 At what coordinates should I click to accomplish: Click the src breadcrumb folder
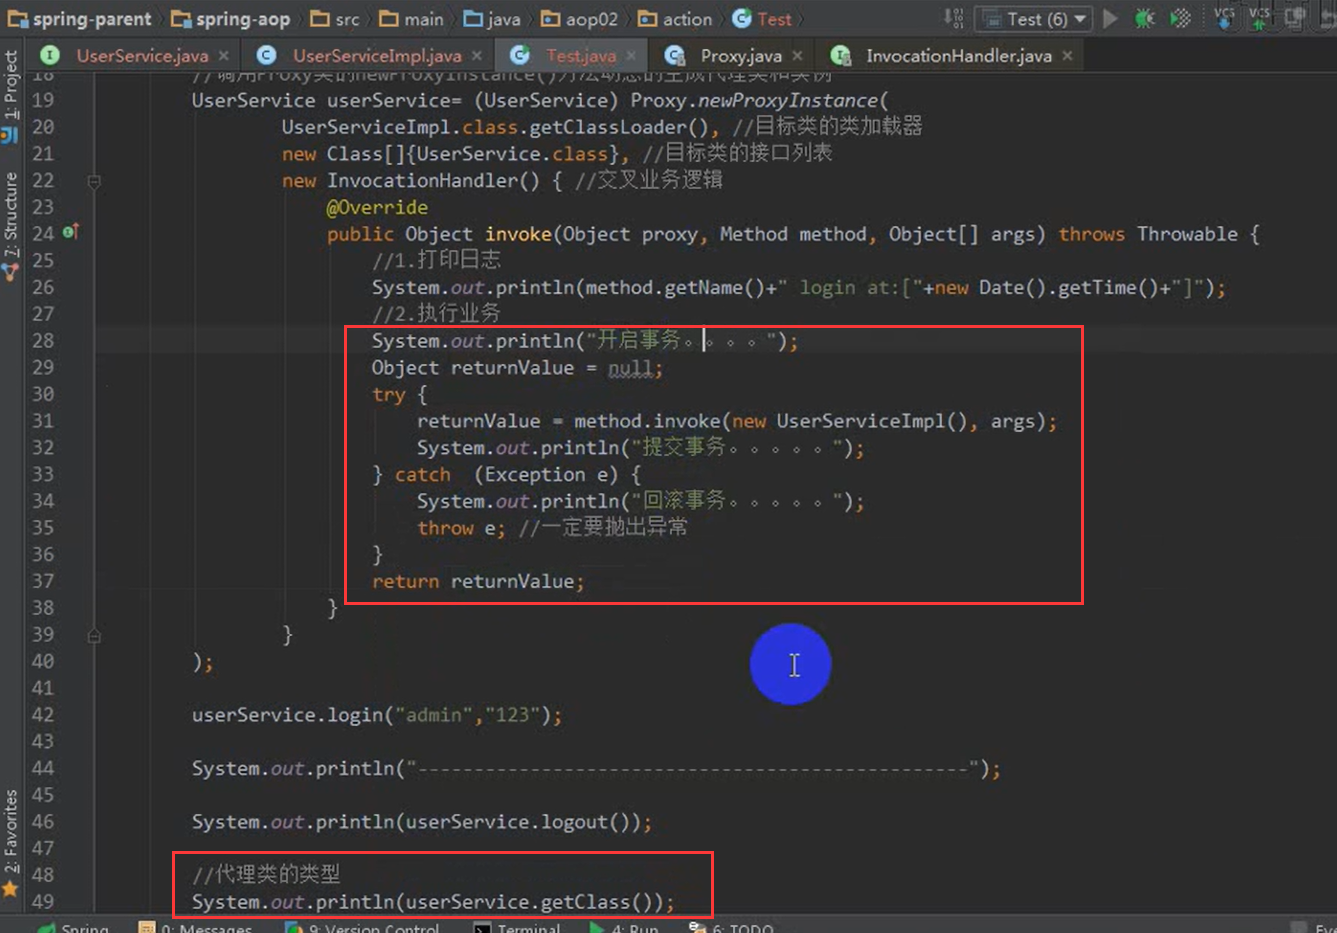[x=335, y=19]
